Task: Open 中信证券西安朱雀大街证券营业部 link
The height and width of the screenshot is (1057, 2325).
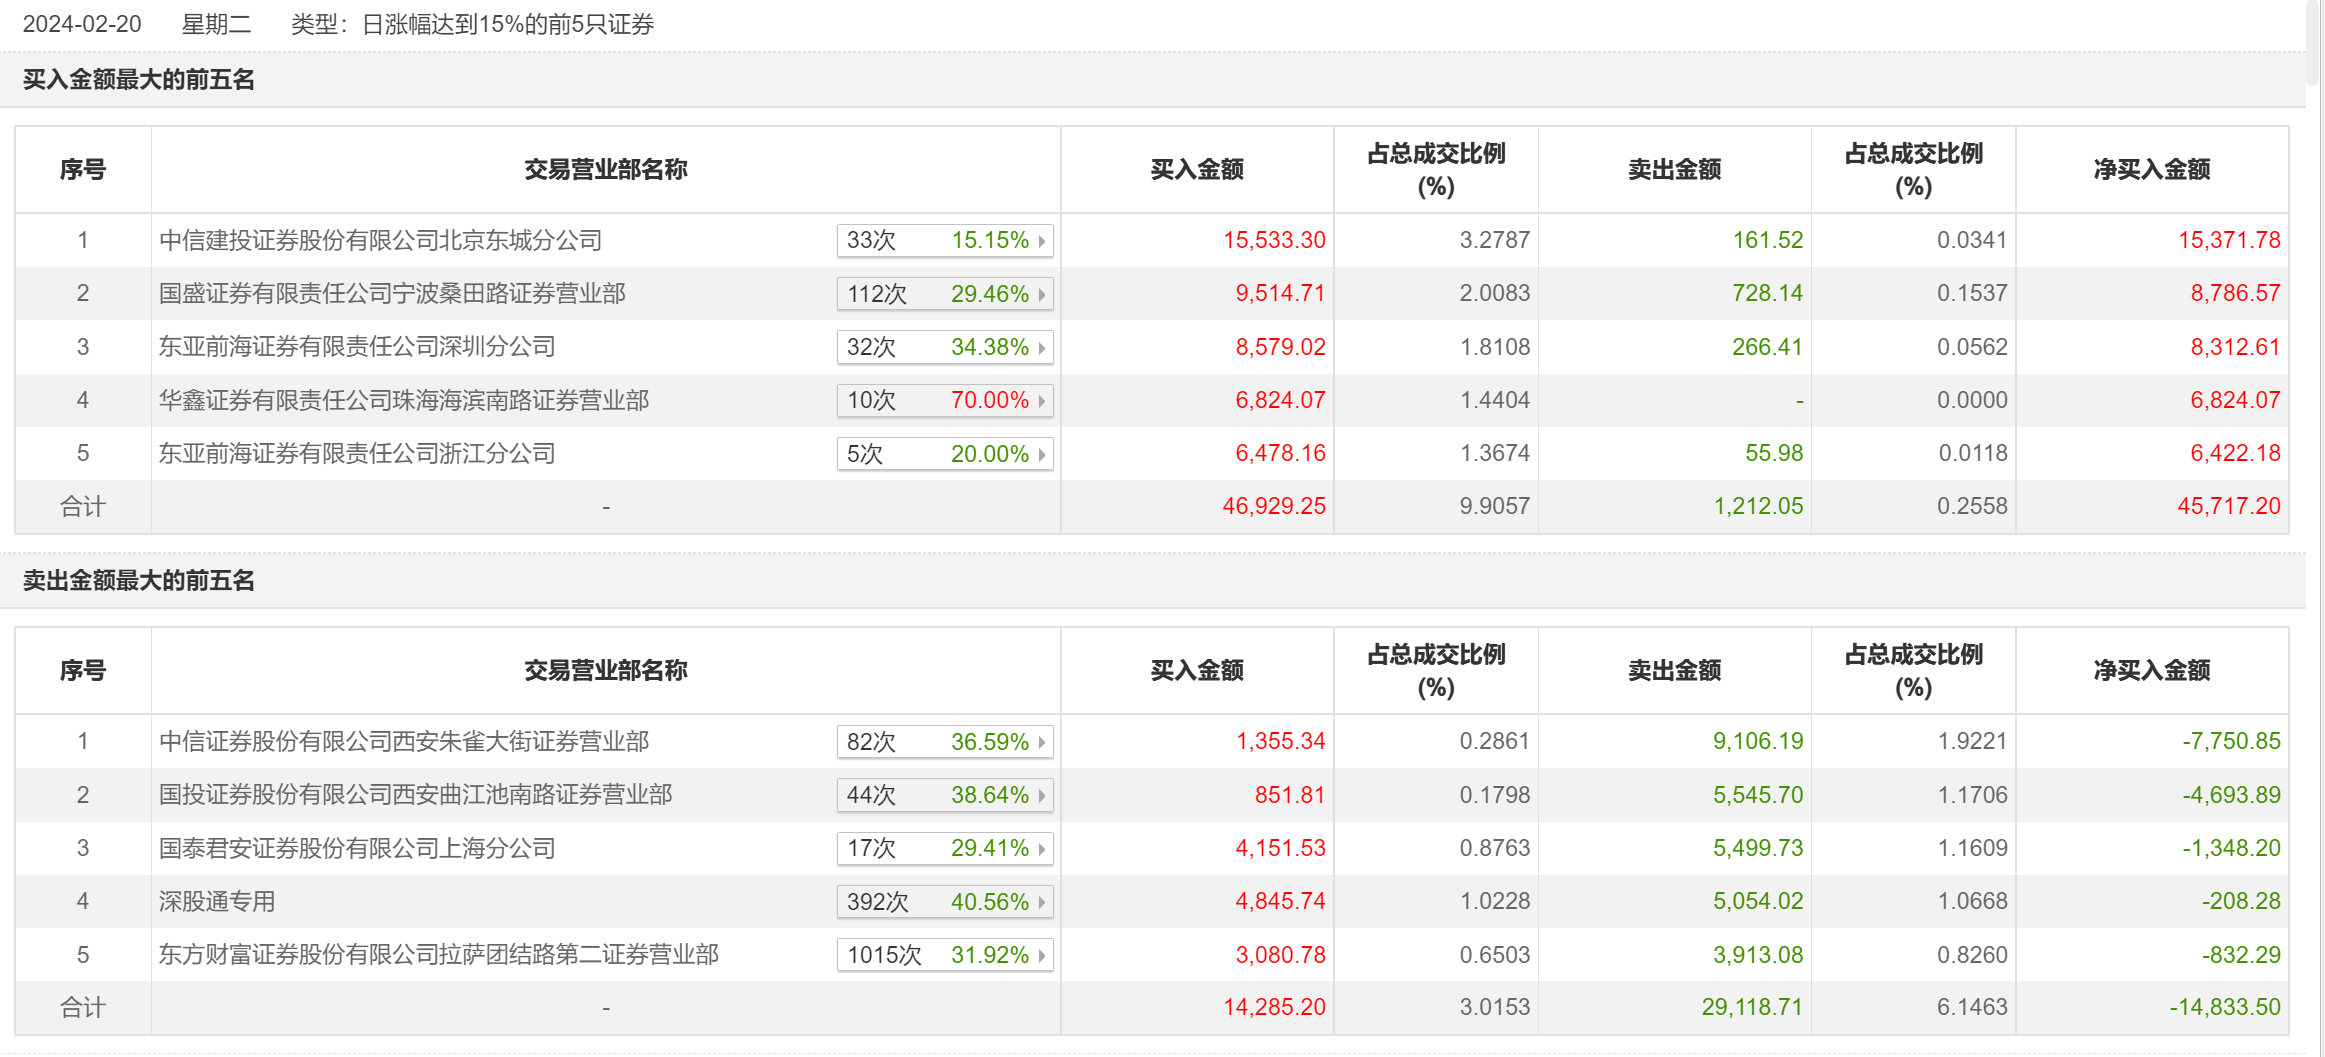Action: (404, 742)
